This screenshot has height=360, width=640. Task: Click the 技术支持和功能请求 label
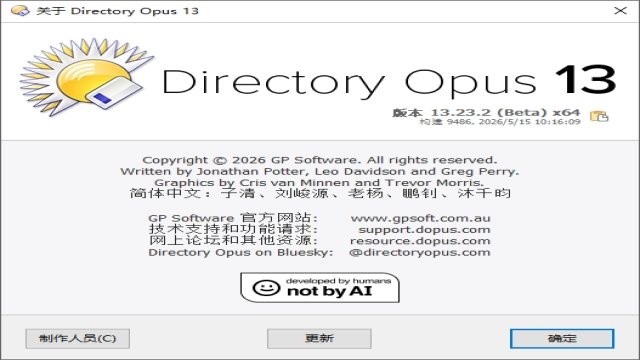coord(233,229)
